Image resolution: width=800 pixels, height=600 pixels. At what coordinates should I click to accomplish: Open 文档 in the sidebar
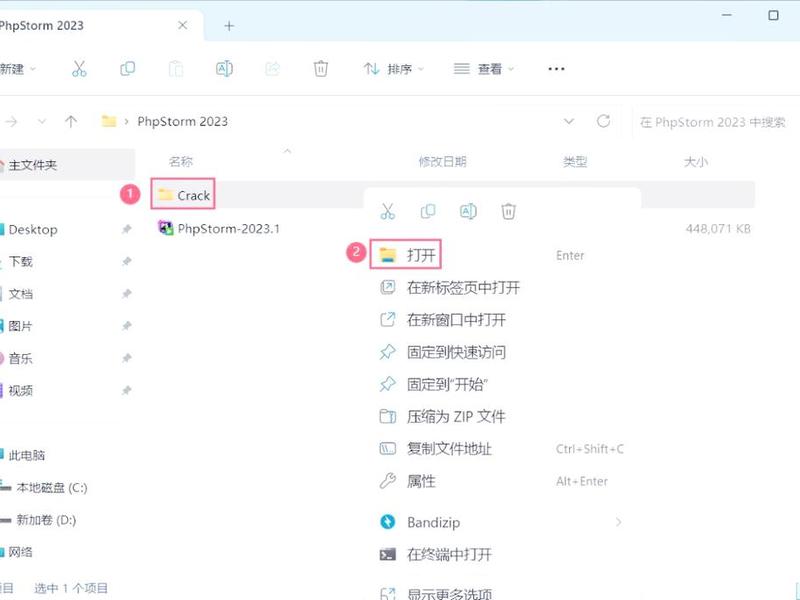coord(20,294)
